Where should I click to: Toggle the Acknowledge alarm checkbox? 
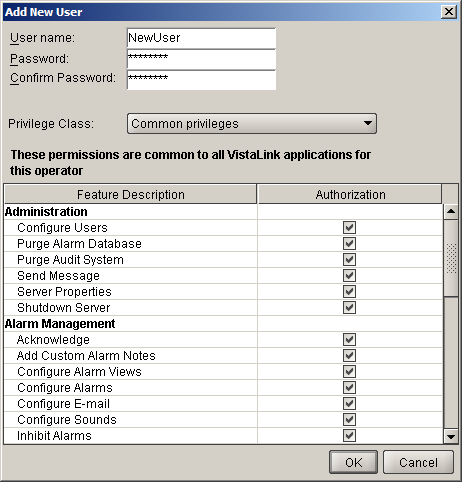point(349,340)
